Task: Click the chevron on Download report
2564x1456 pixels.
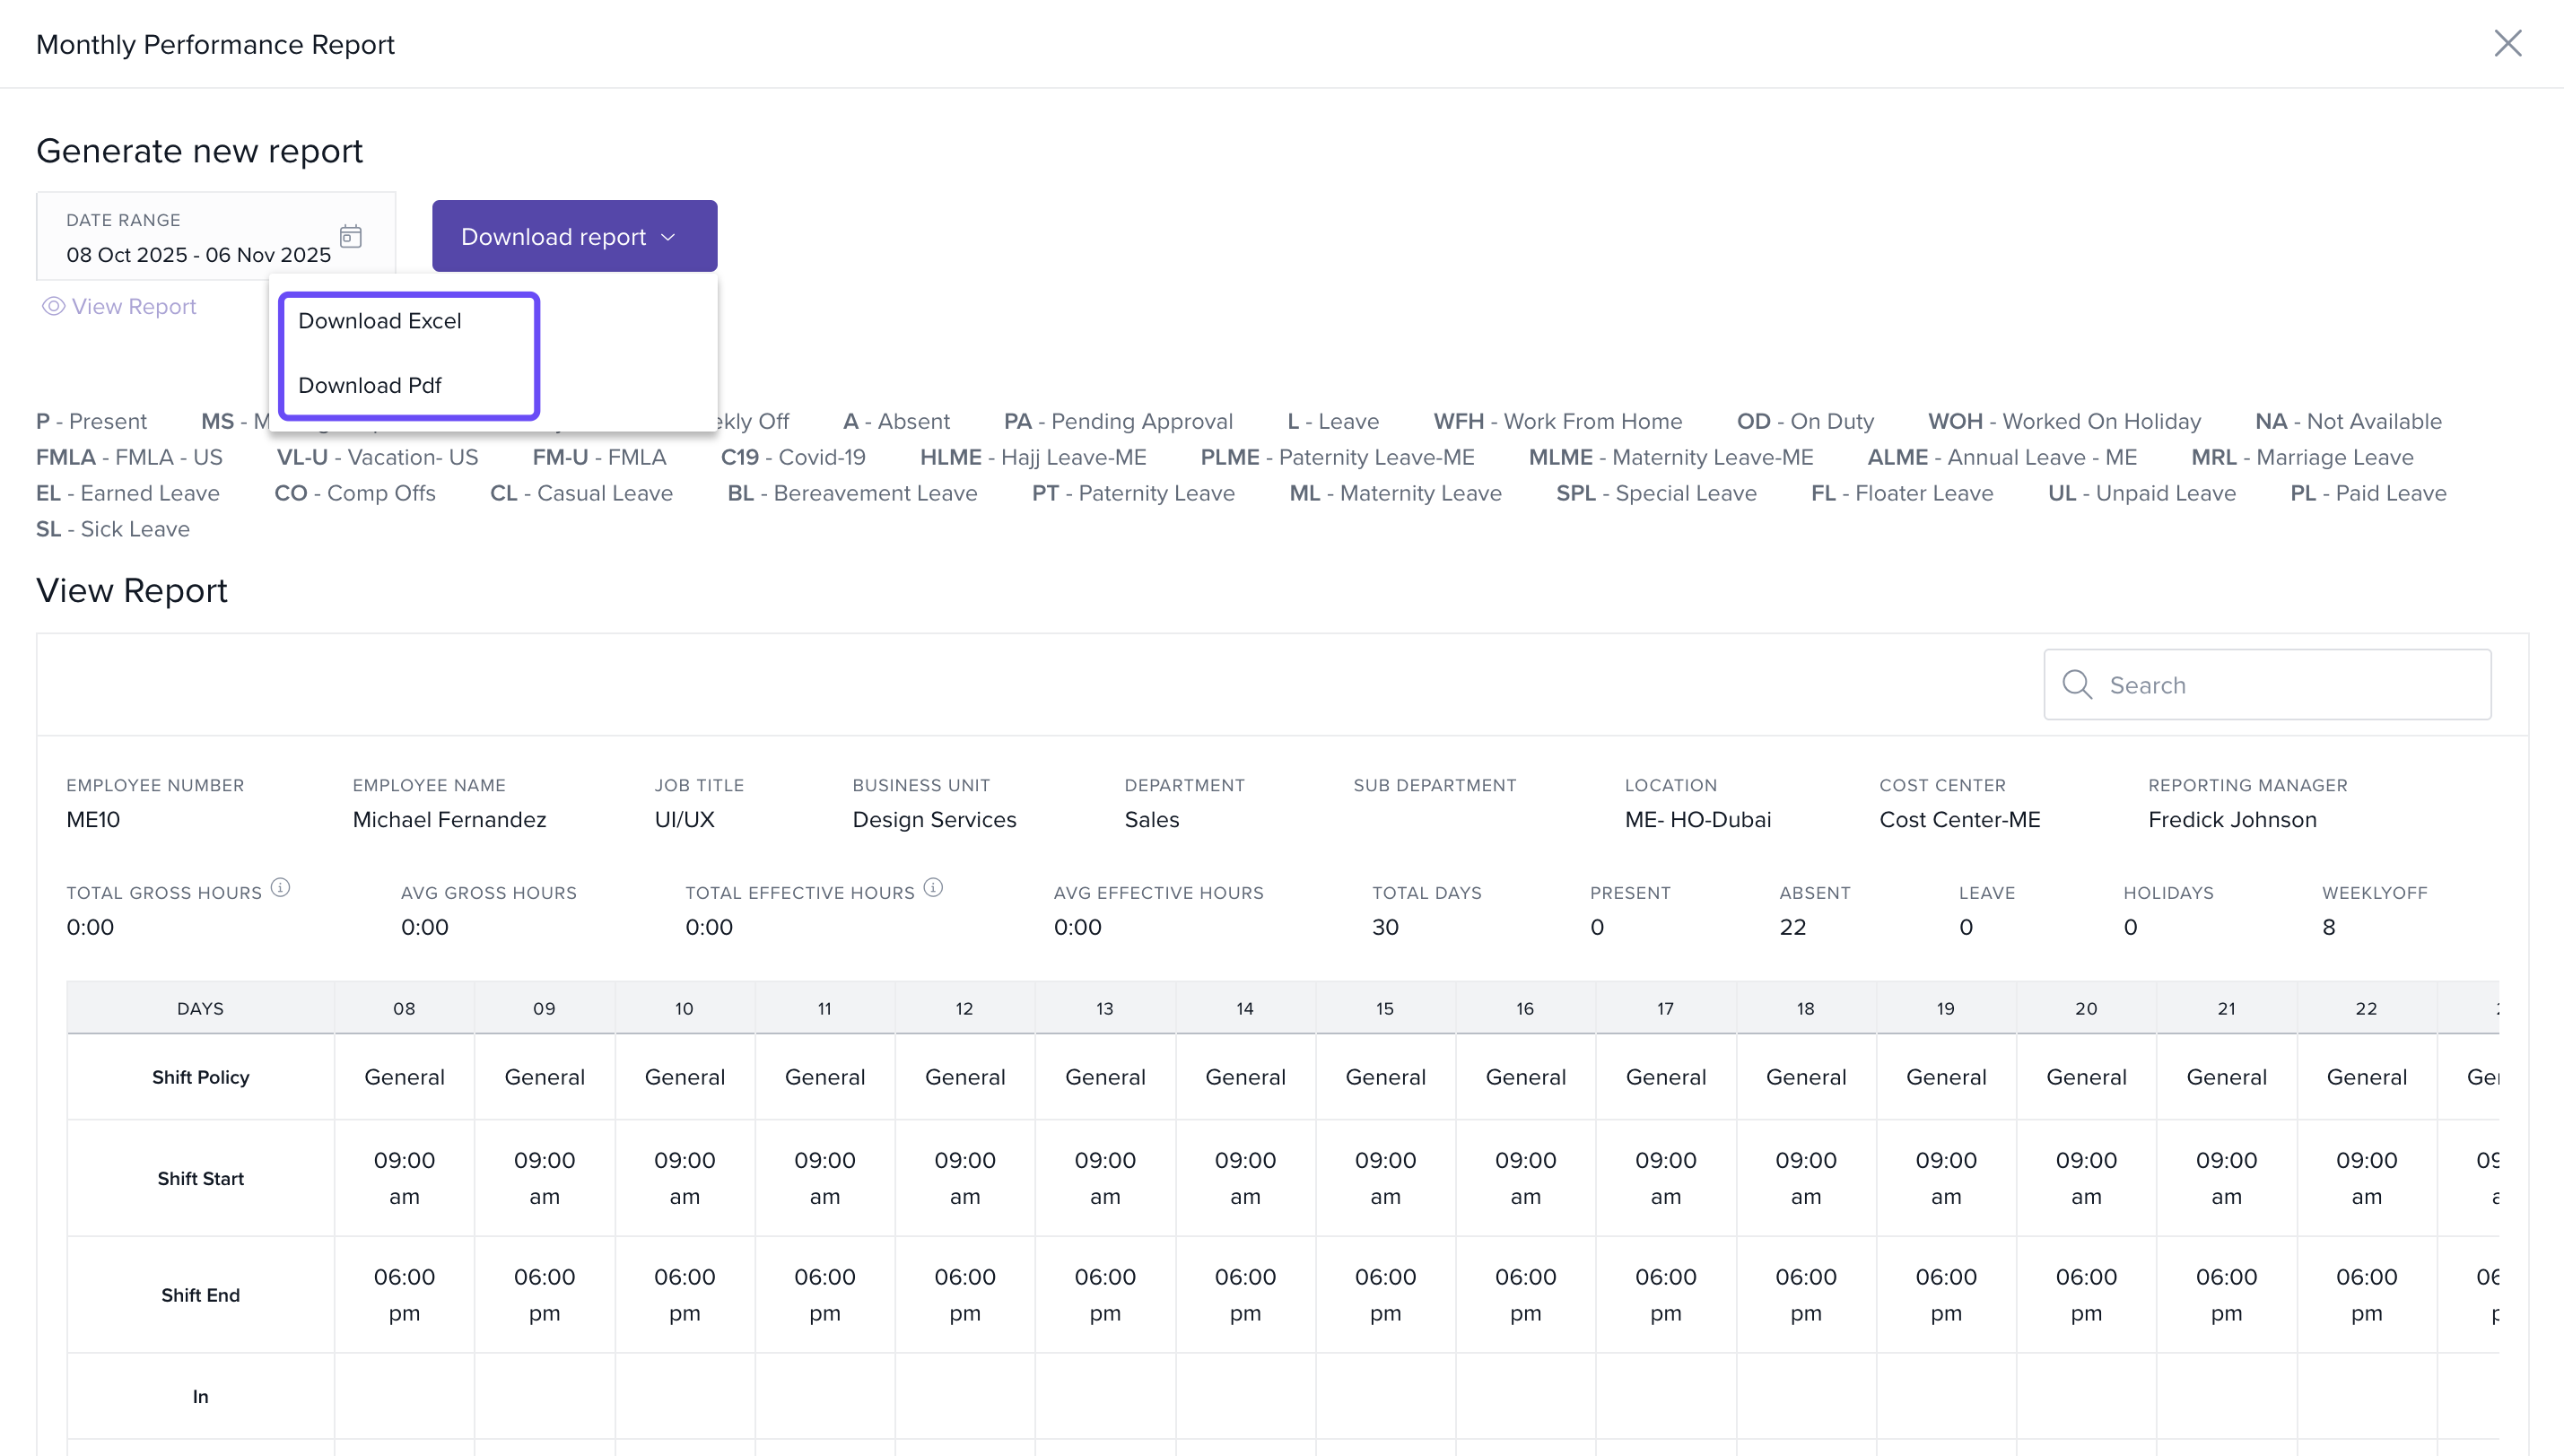Action: coord(669,237)
